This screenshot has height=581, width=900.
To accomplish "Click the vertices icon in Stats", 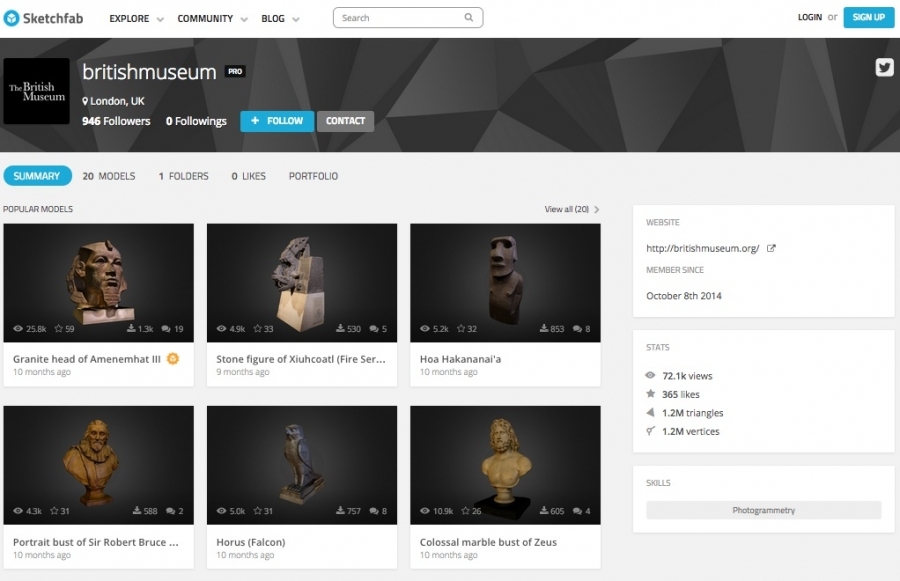I will pos(650,431).
